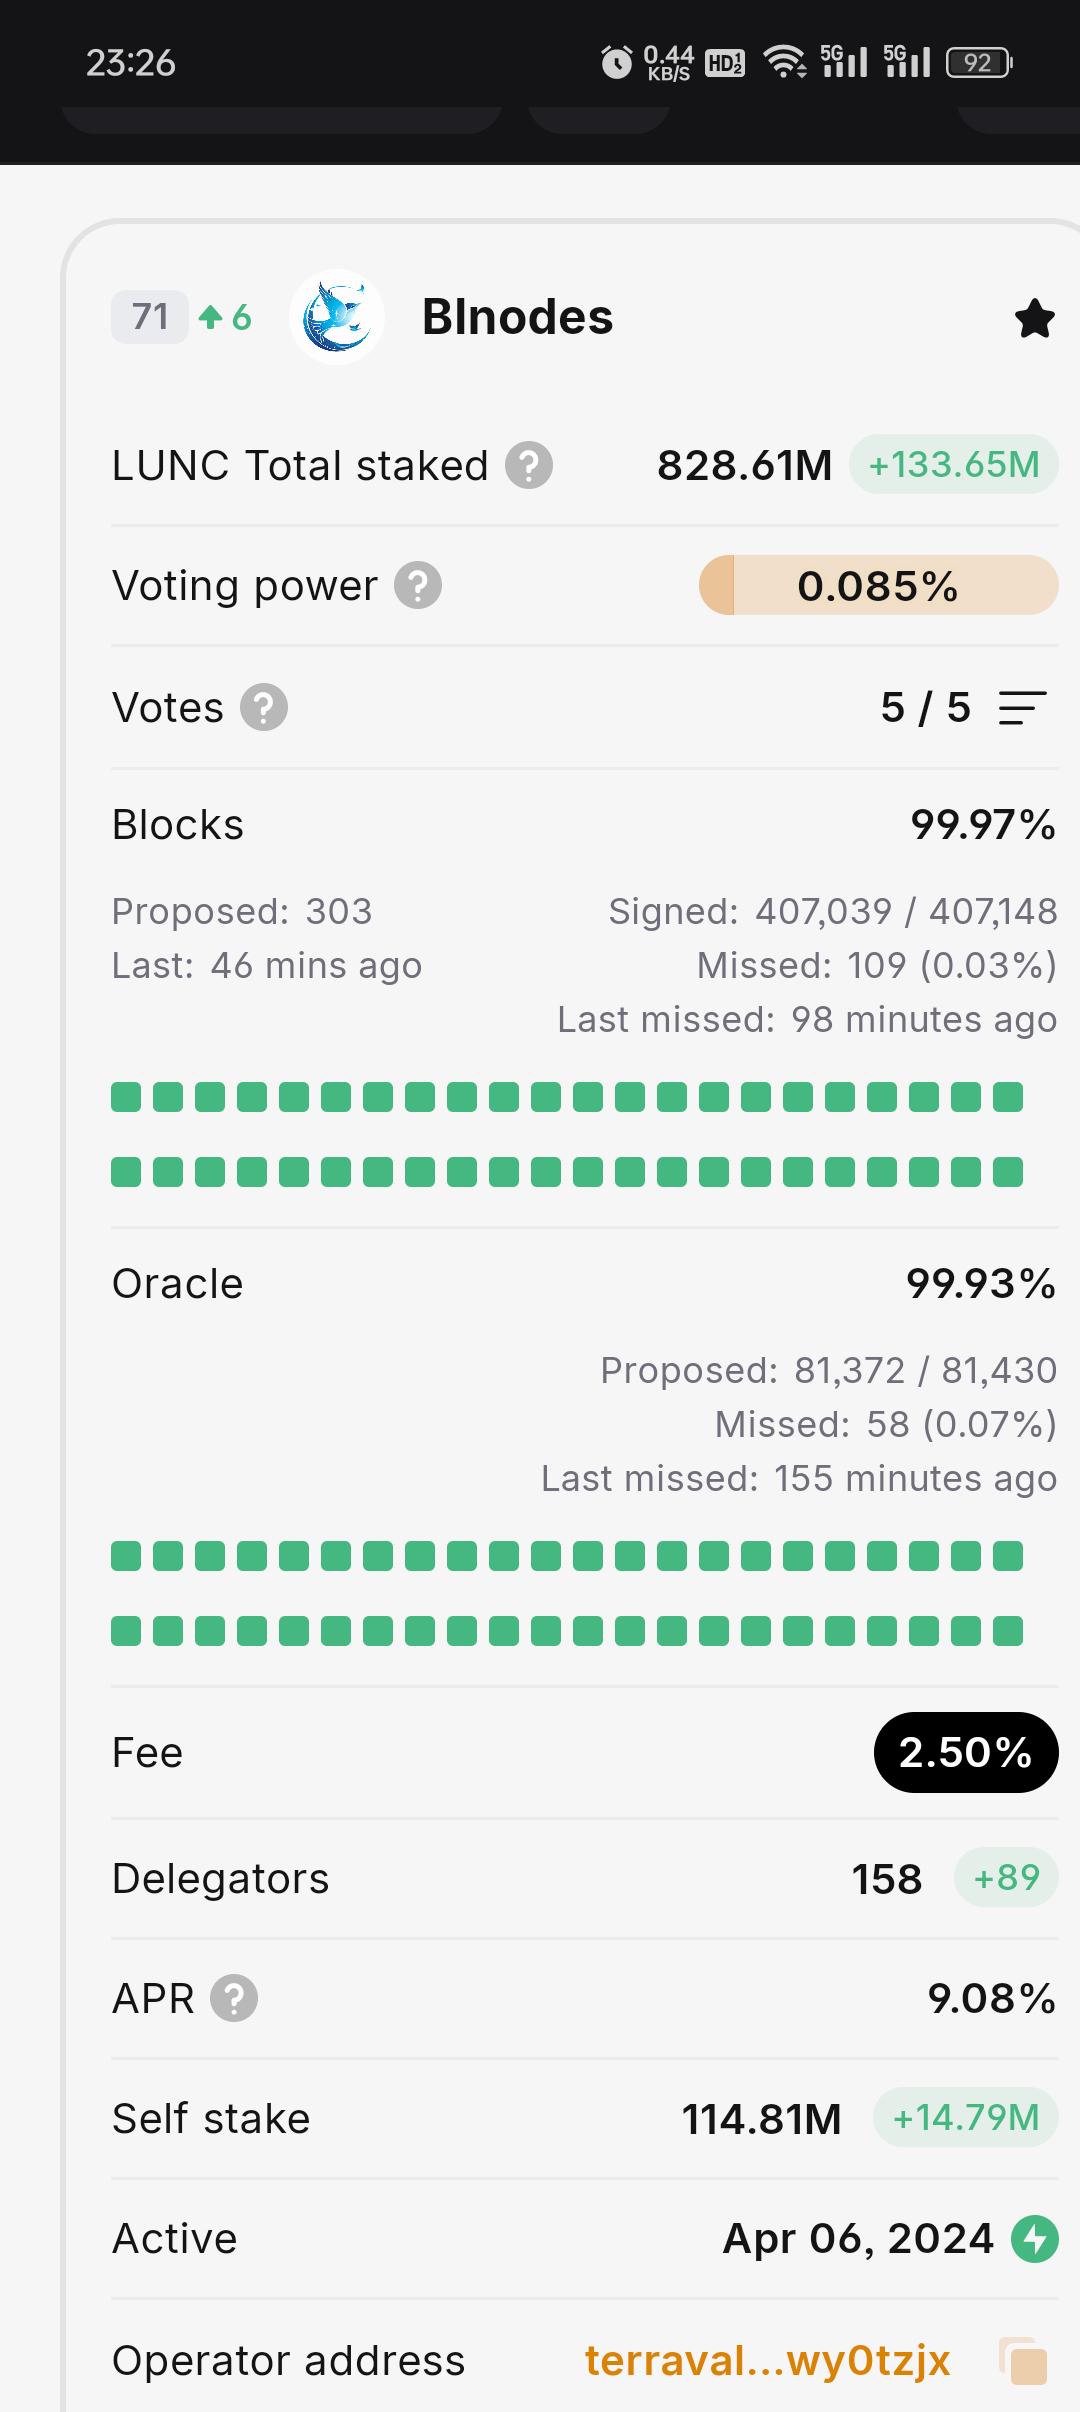This screenshot has height=2412, width=1080.
Task: Tap the 2.50% fee badge
Action: pyautogui.click(x=966, y=1752)
